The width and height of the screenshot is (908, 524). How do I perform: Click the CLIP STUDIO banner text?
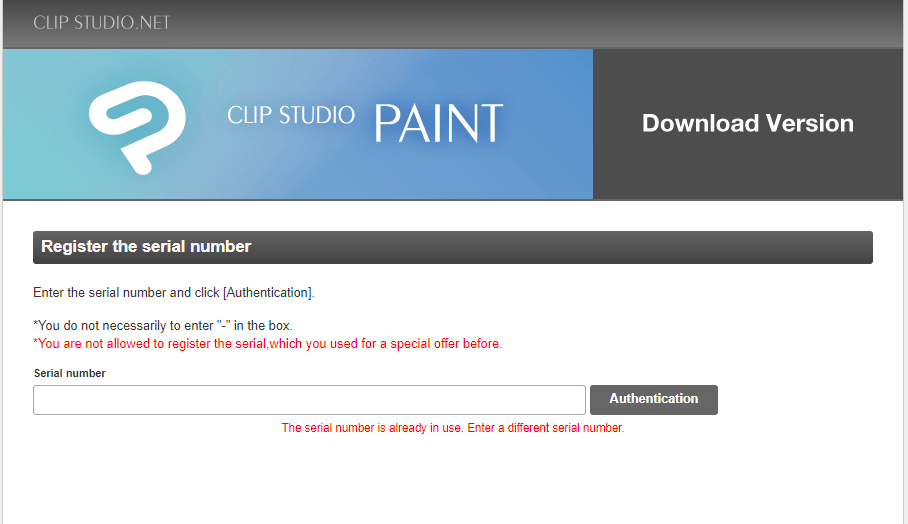pos(291,114)
